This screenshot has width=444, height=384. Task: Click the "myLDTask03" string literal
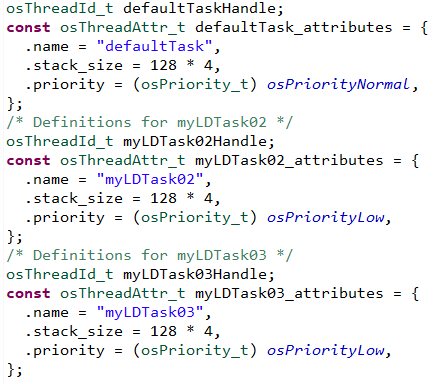(150, 312)
